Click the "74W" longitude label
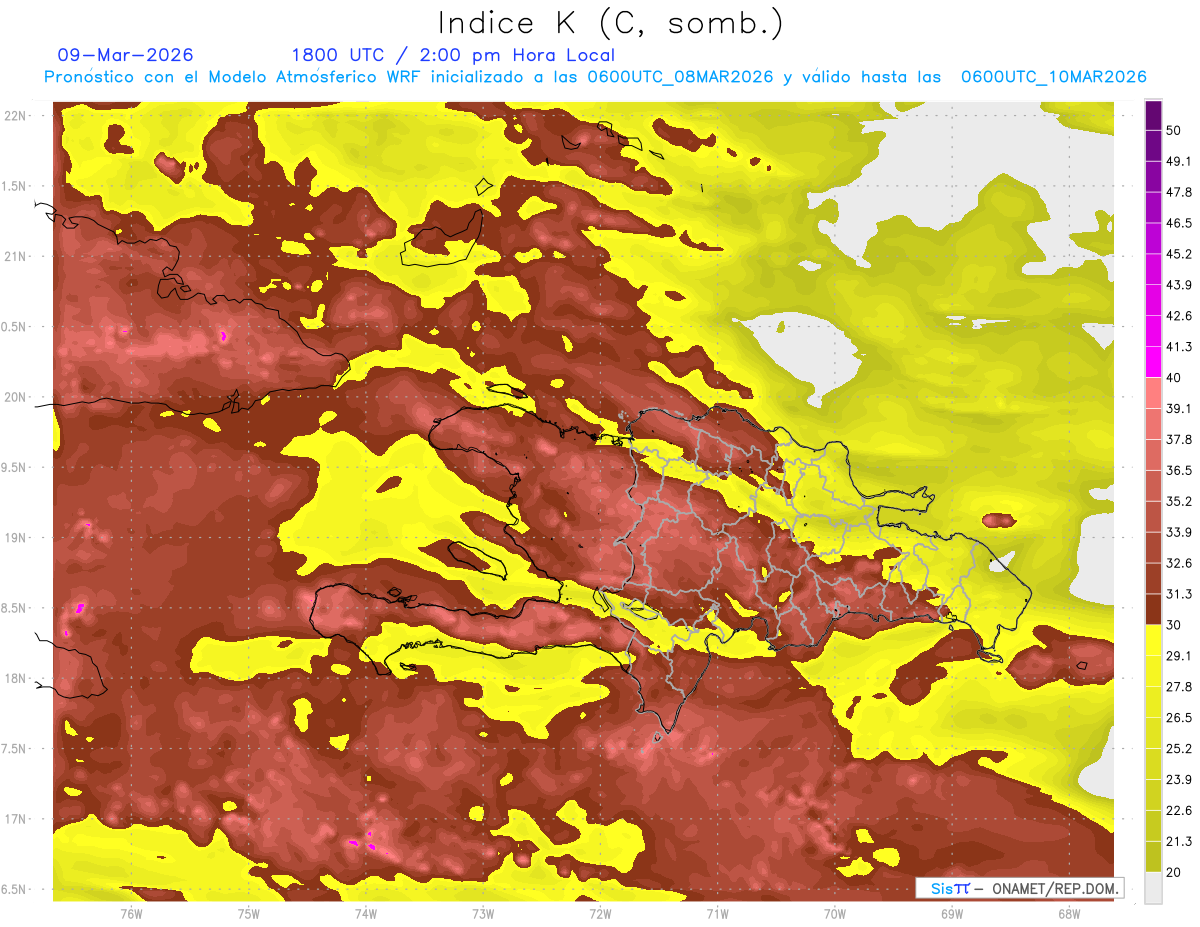Screen dimensions: 1200x927 pyautogui.click(x=366, y=913)
